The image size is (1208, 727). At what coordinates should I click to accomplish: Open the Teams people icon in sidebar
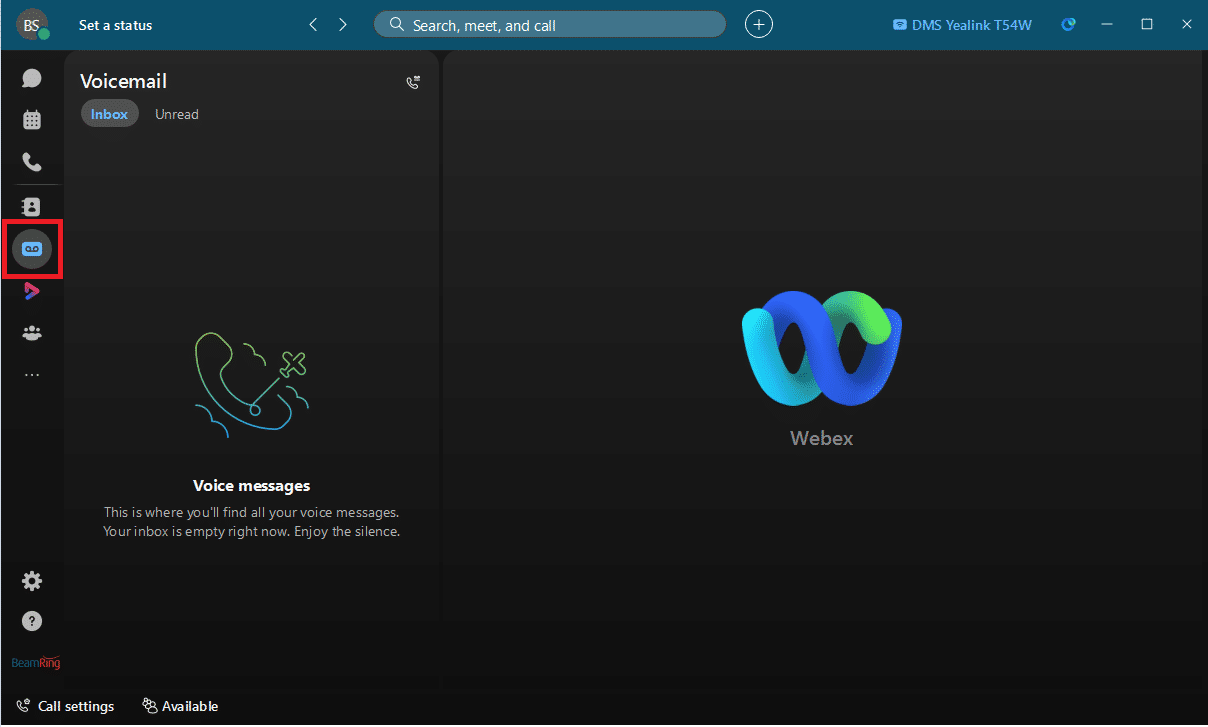32,333
